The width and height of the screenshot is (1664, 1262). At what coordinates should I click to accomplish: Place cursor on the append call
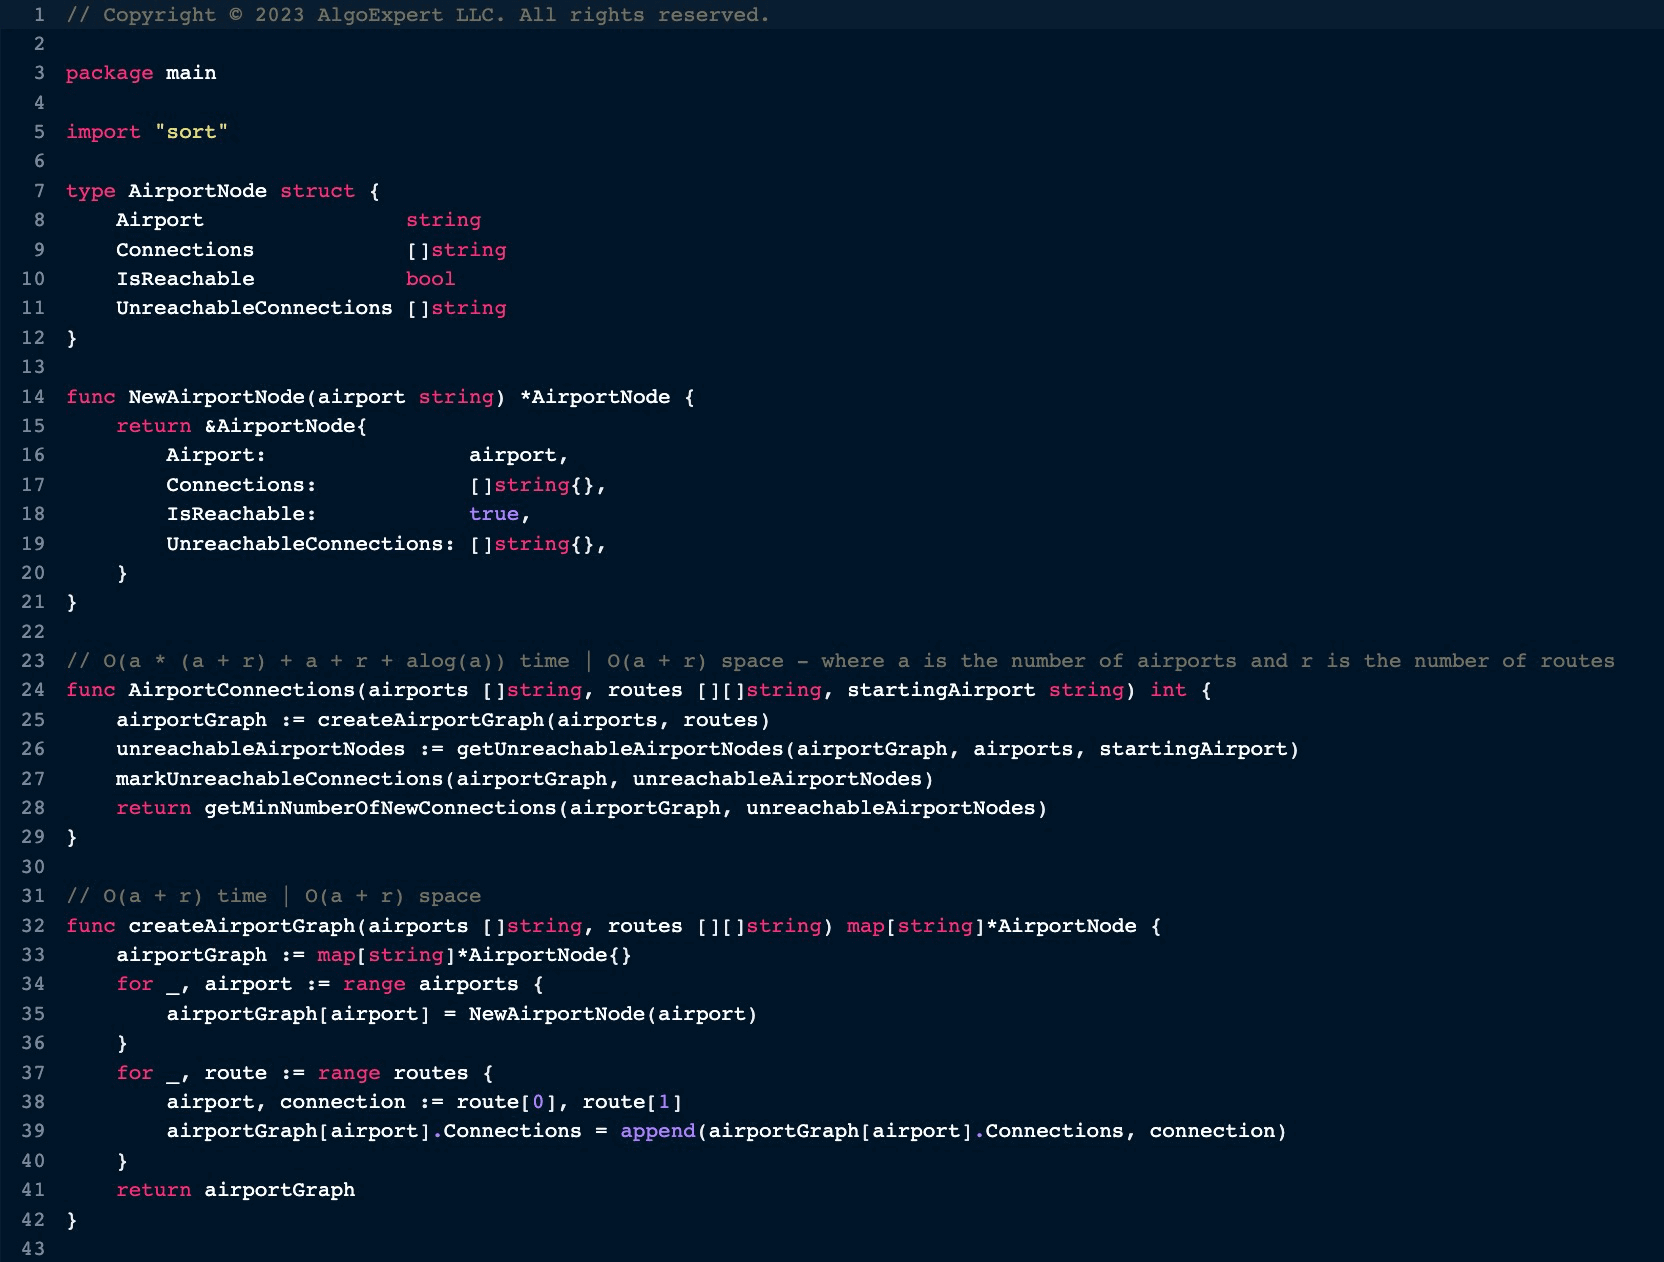tap(657, 1131)
